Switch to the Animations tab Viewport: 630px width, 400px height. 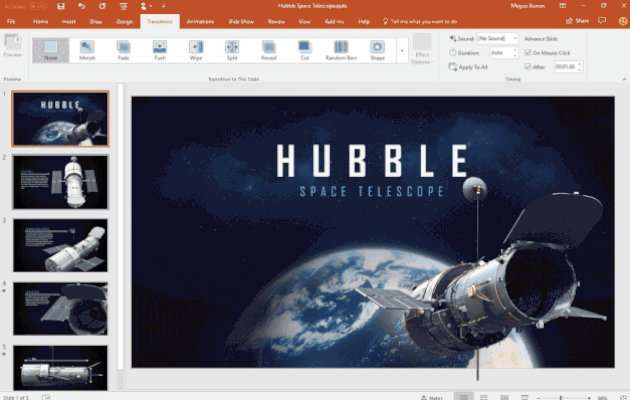pyautogui.click(x=200, y=21)
